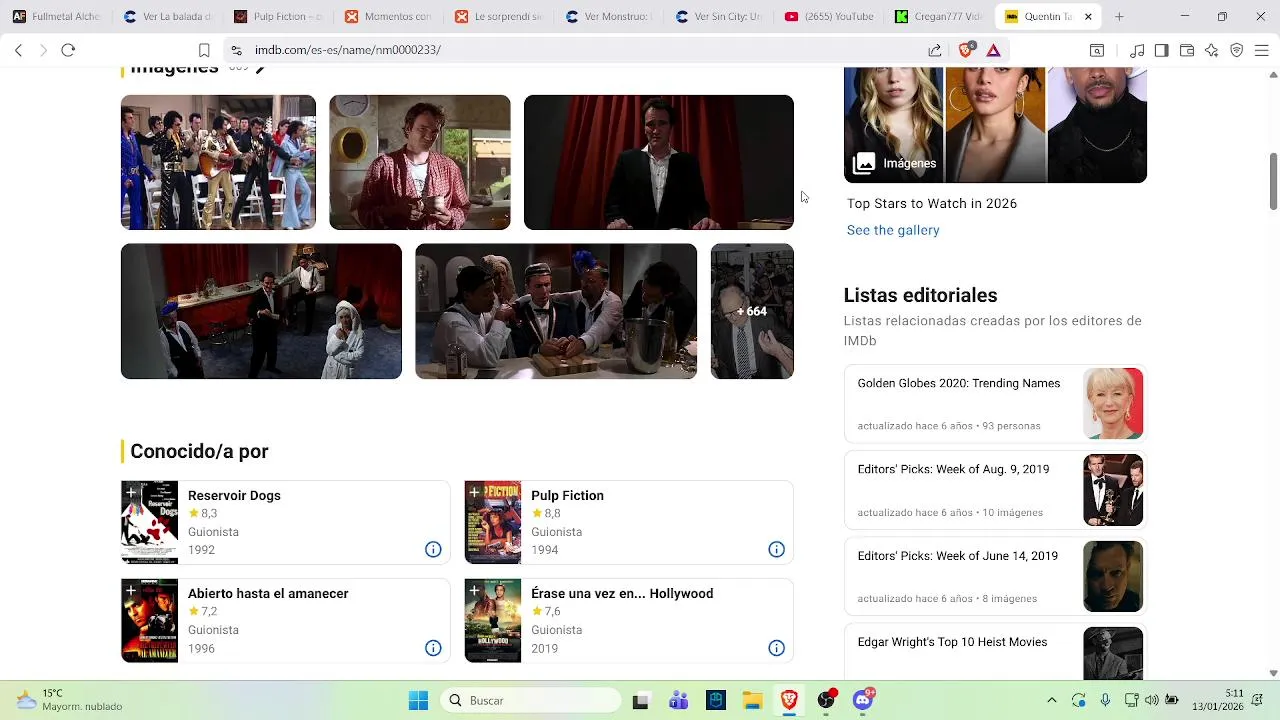This screenshot has height=720, width=1280.
Task: Open the share page icon in address bar
Action: 935,50
